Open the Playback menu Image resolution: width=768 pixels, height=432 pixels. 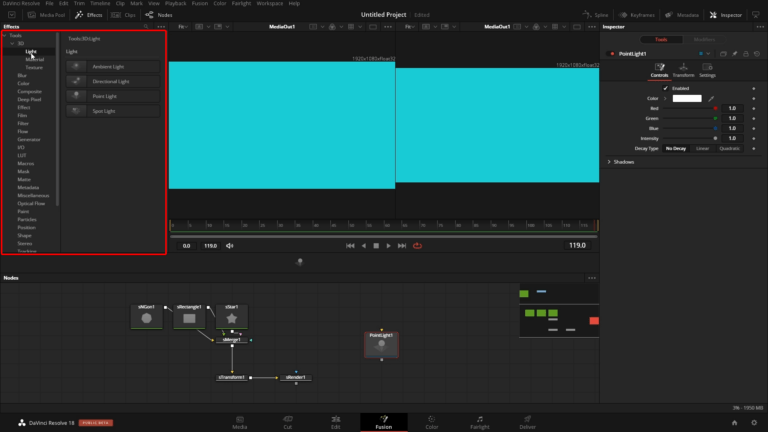point(175,3)
